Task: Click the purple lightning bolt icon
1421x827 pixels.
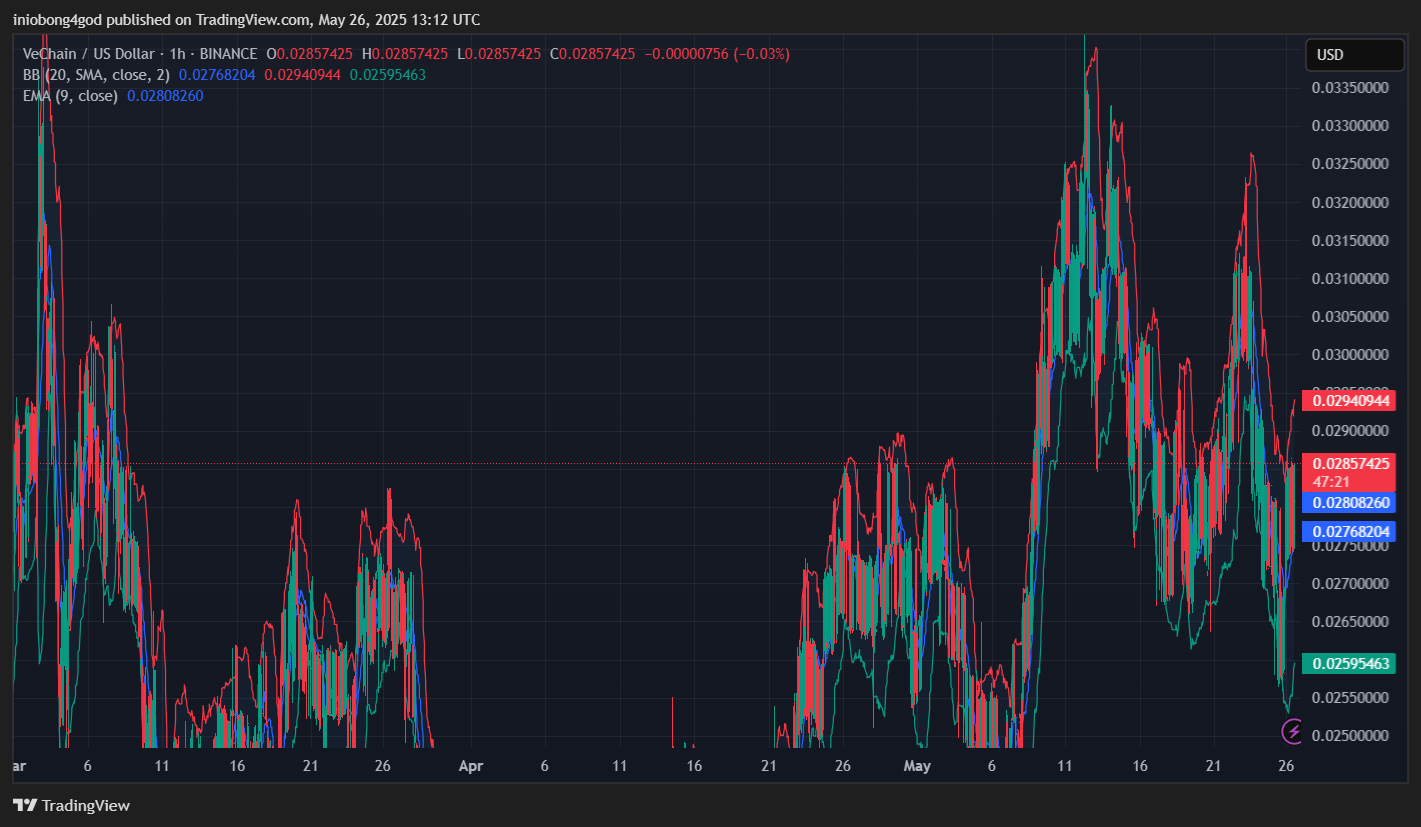Action: tap(1293, 732)
